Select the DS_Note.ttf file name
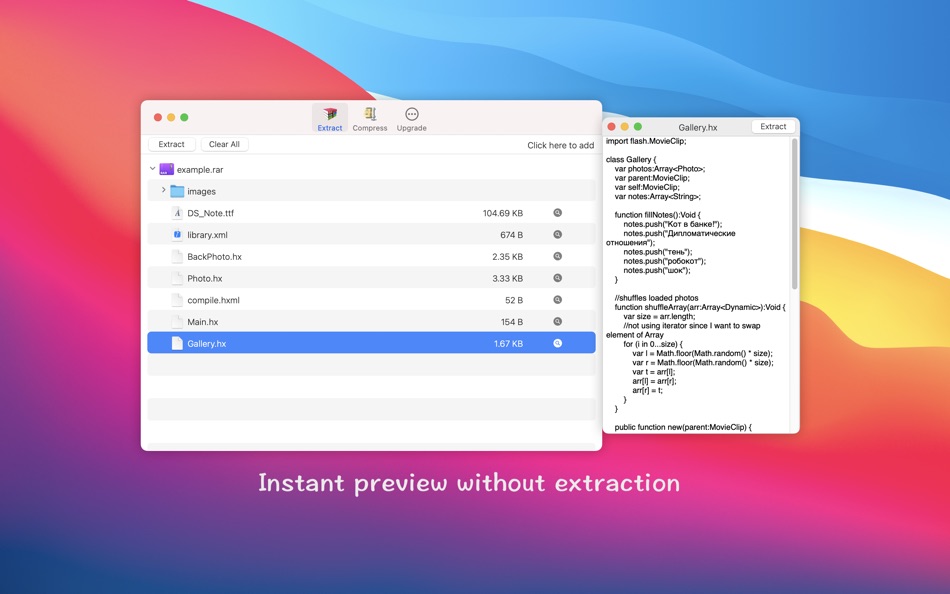This screenshot has height=594, width=950. coord(210,213)
